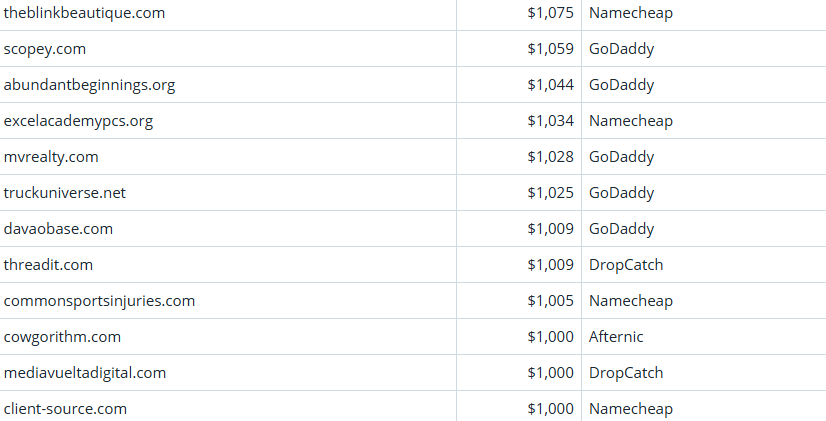Click the mvrealty.com domain
The image size is (826, 421).
[x=51, y=157]
